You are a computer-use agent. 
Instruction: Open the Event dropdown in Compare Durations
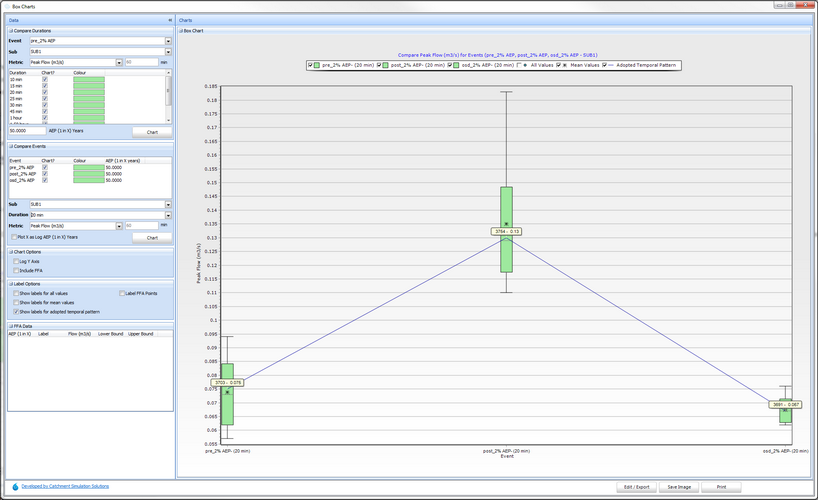tap(168, 41)
